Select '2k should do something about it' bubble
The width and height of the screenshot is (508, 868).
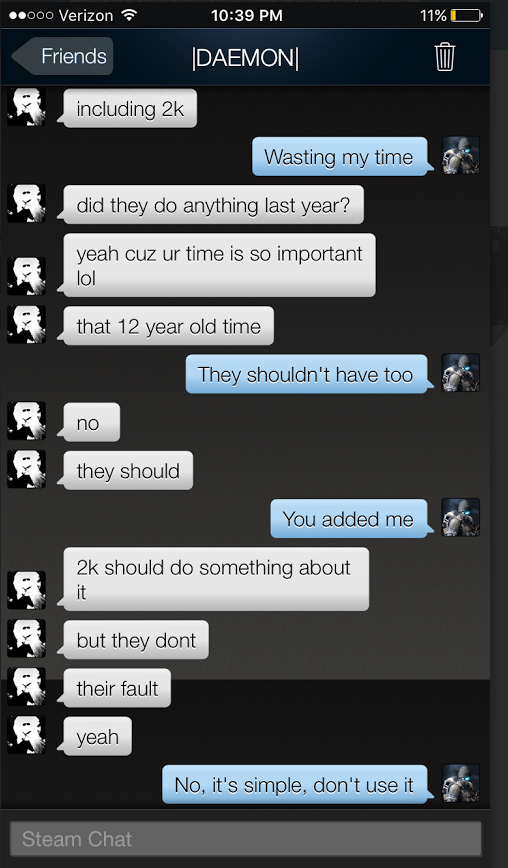216,579
